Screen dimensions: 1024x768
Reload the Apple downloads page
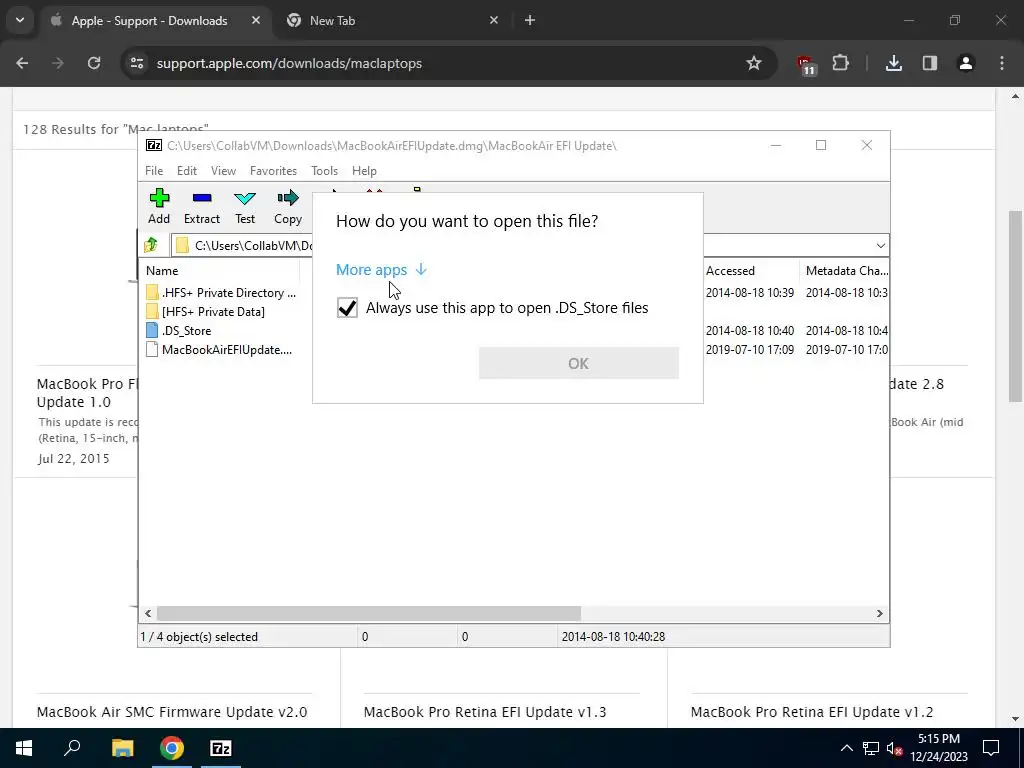tap(94, 63)
